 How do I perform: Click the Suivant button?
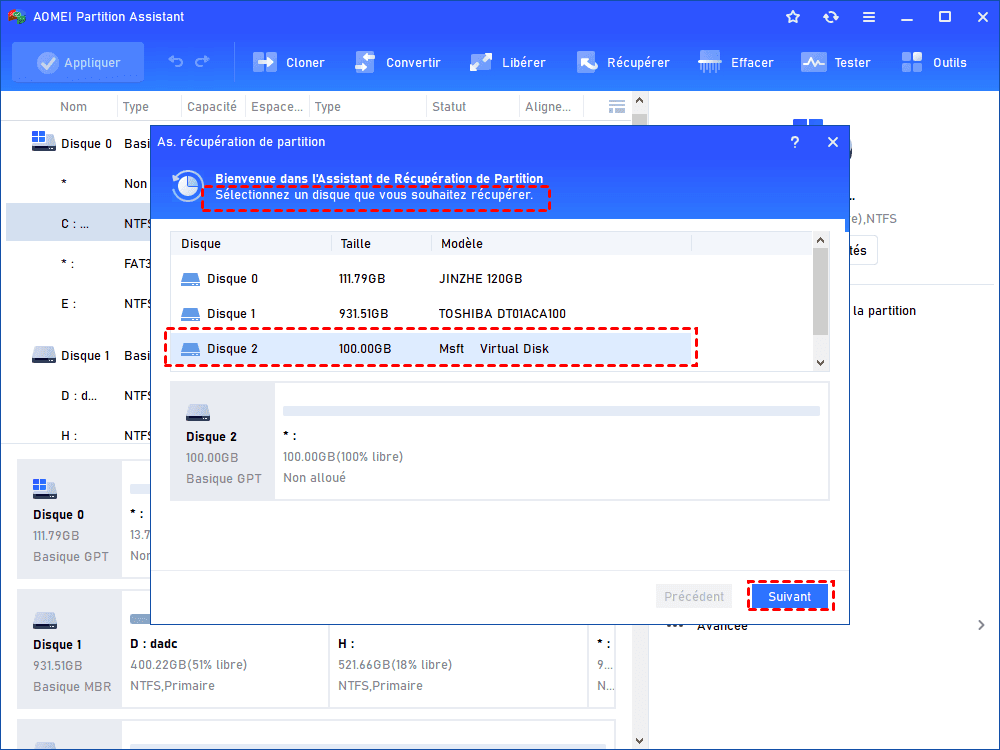[790, 596]
